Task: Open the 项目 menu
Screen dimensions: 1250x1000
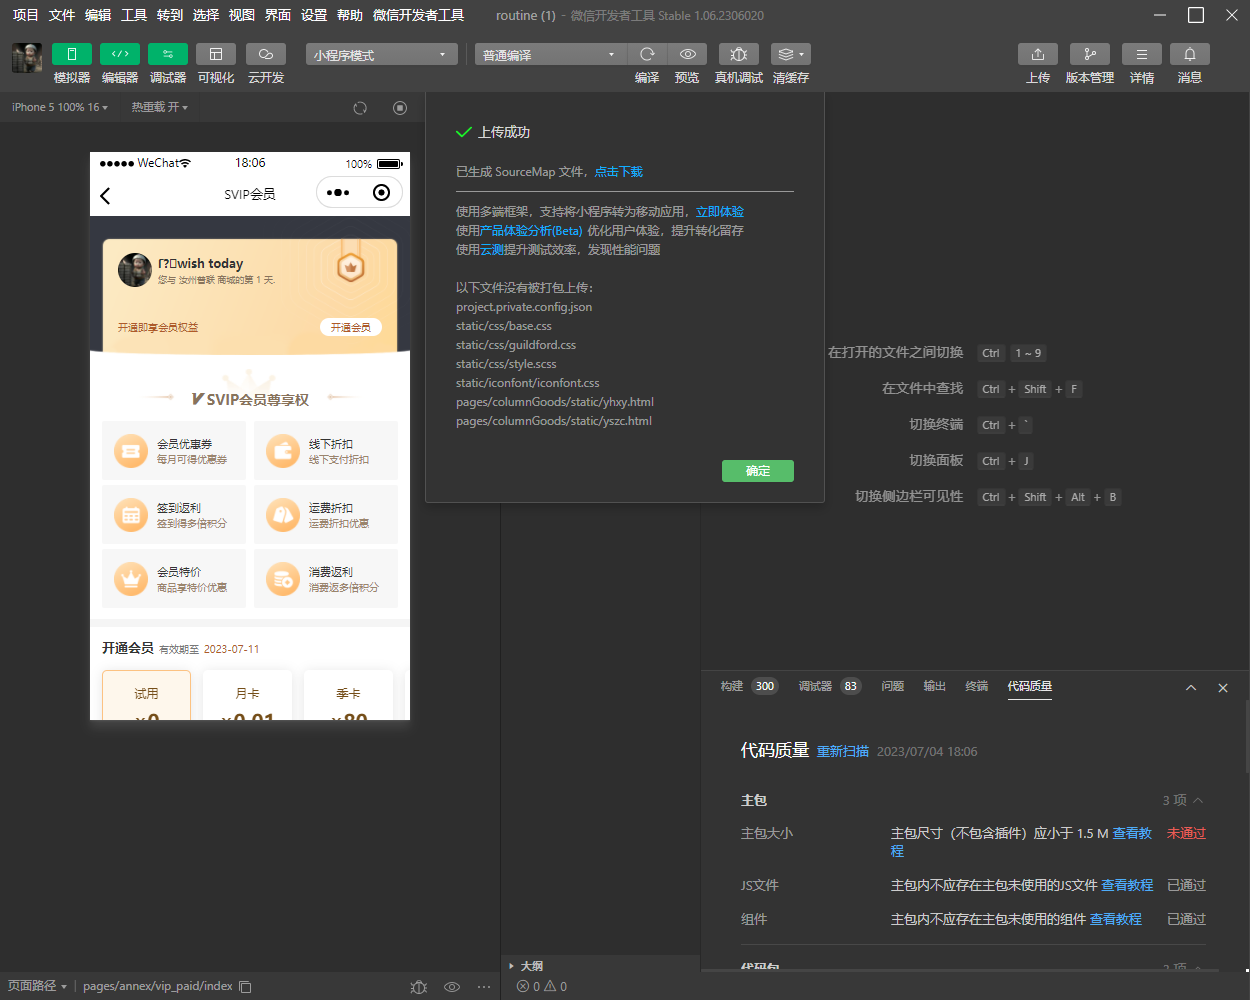Action: coord(25,15)
